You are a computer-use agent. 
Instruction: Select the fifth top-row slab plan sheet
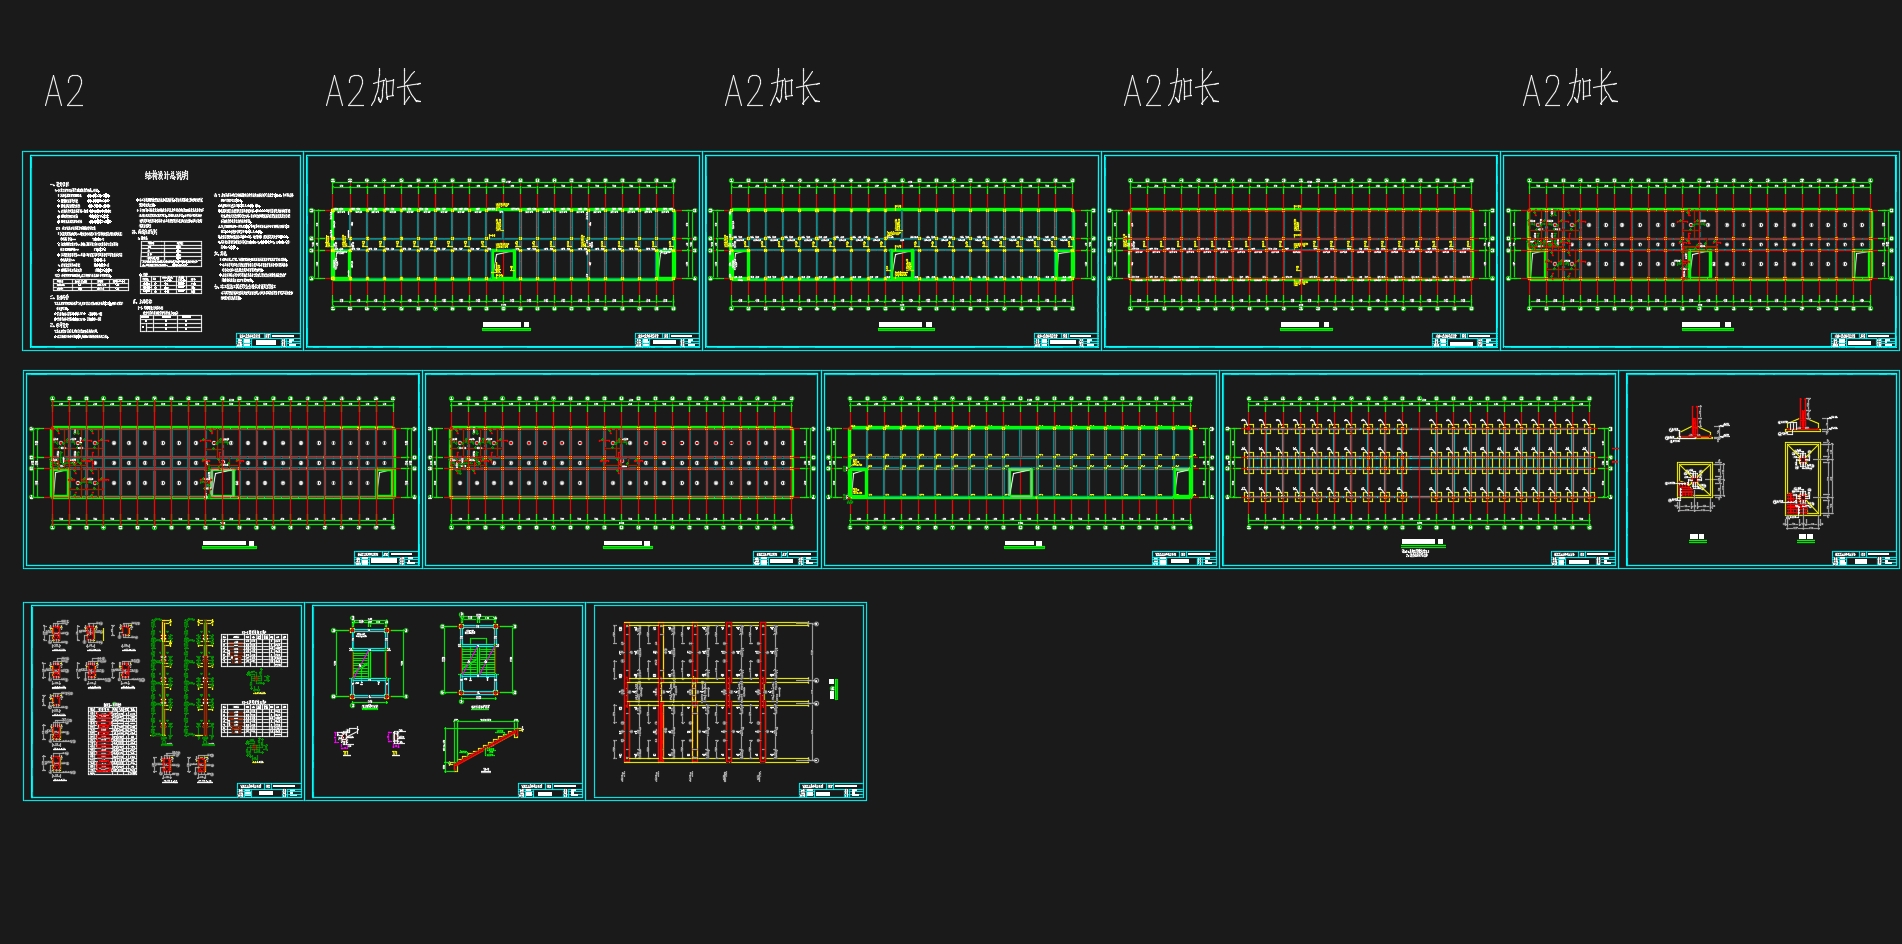(x=1700, y=251)
